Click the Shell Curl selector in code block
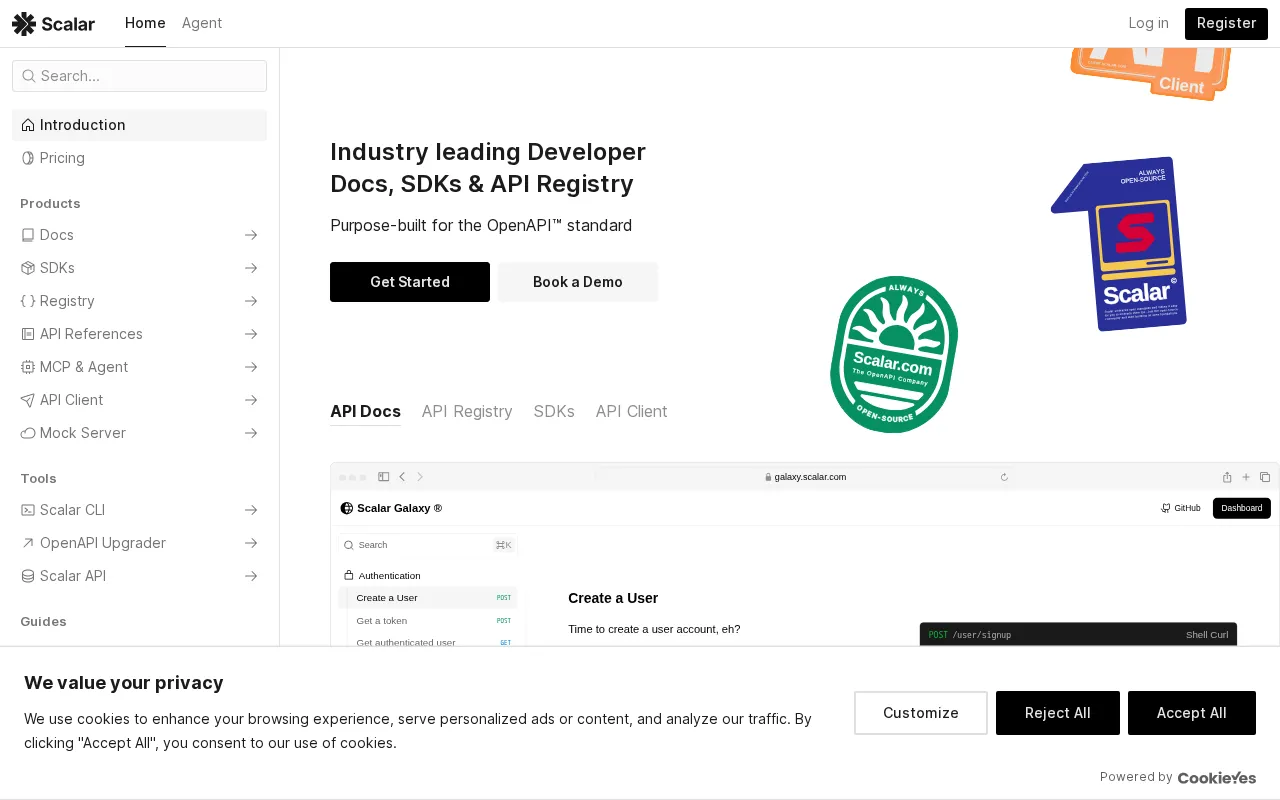The image size is (1280, 800). (x=1207, y=635)
